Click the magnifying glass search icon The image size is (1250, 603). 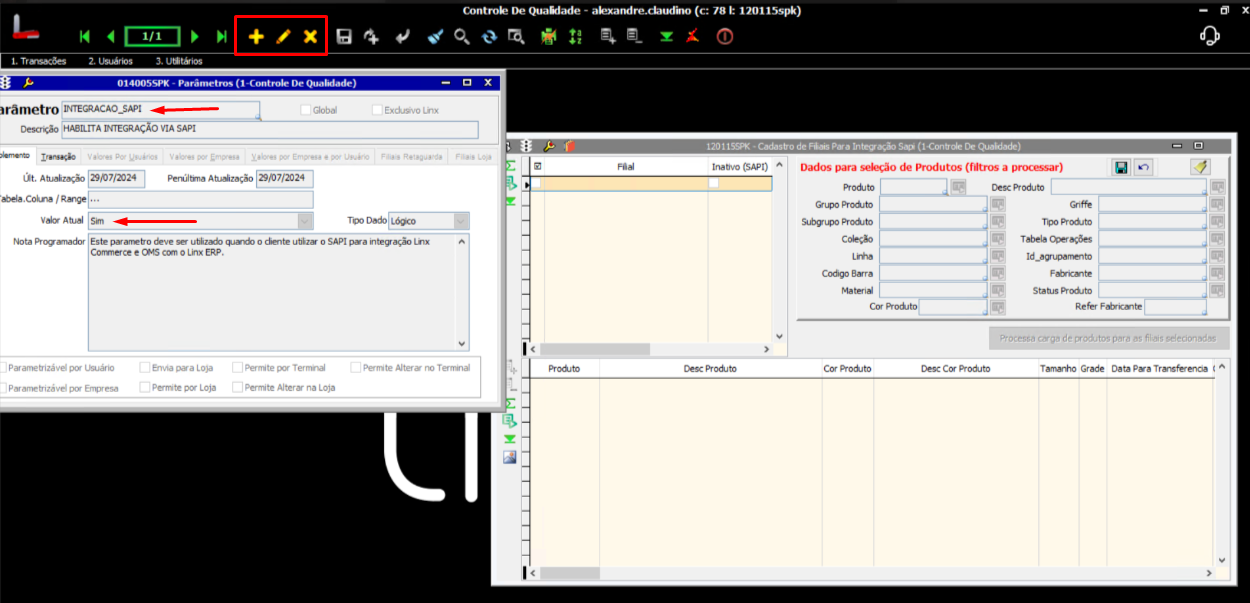[462, 37]
